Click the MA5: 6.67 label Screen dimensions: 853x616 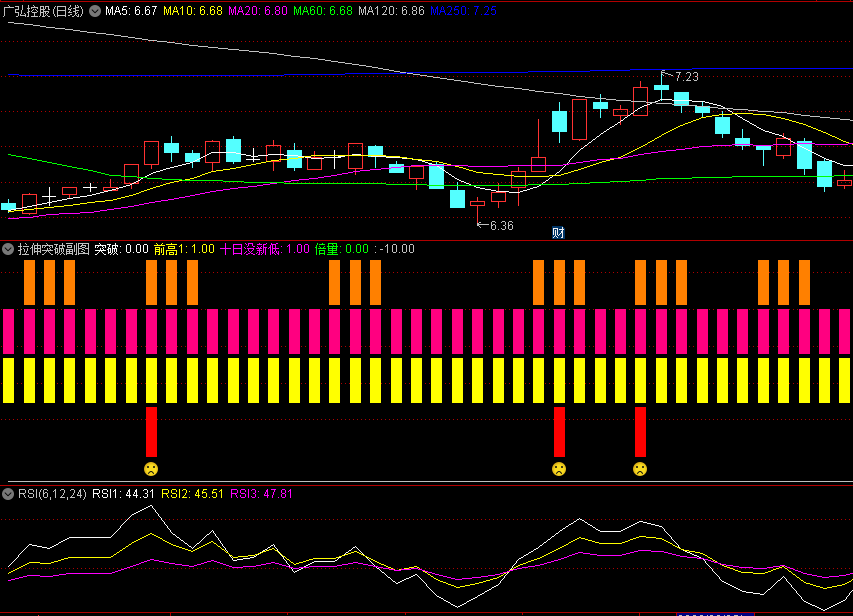pos(131,11)
